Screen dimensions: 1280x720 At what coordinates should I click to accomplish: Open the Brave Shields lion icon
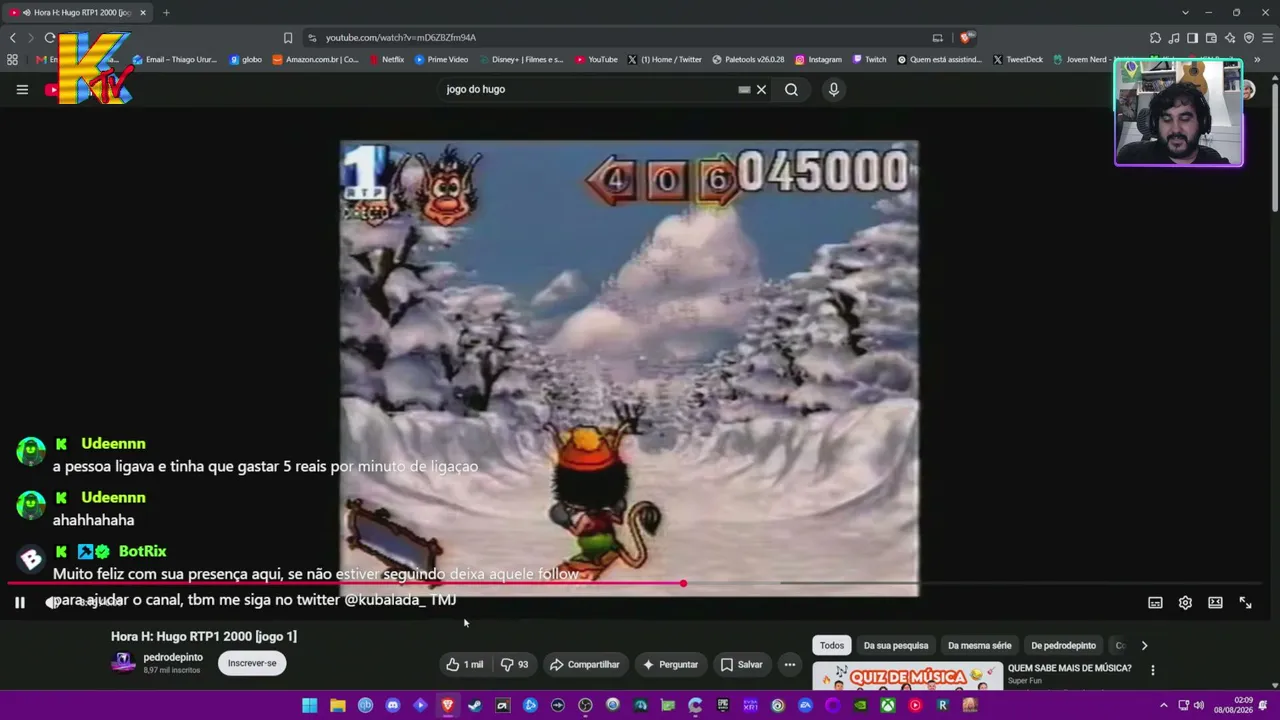coord(965,38)
